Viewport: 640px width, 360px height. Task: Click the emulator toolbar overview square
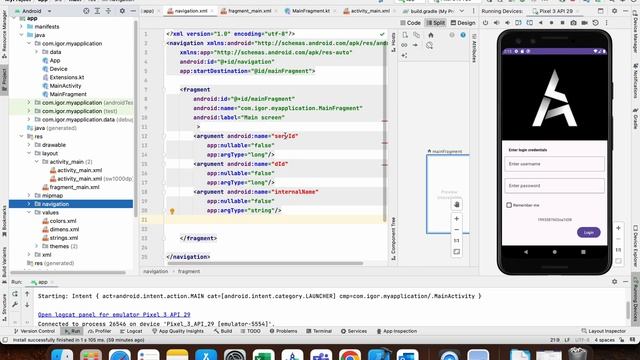click(x=562, y=23)
